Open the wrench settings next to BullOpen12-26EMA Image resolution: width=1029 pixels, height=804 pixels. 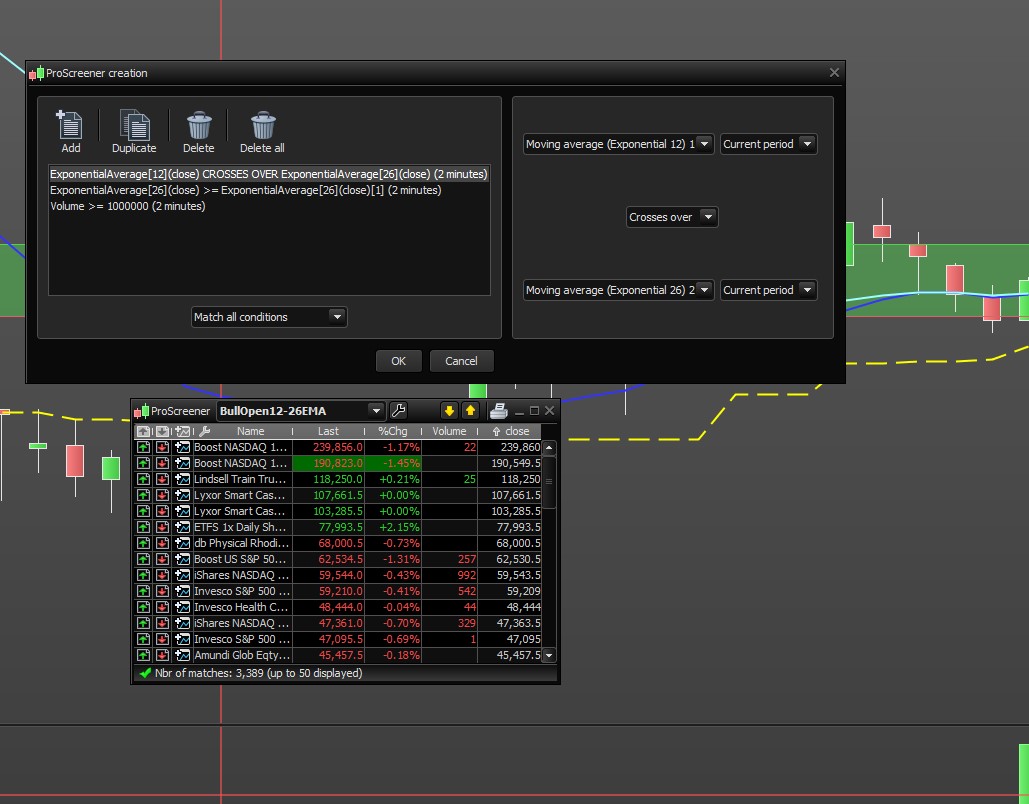398,411
